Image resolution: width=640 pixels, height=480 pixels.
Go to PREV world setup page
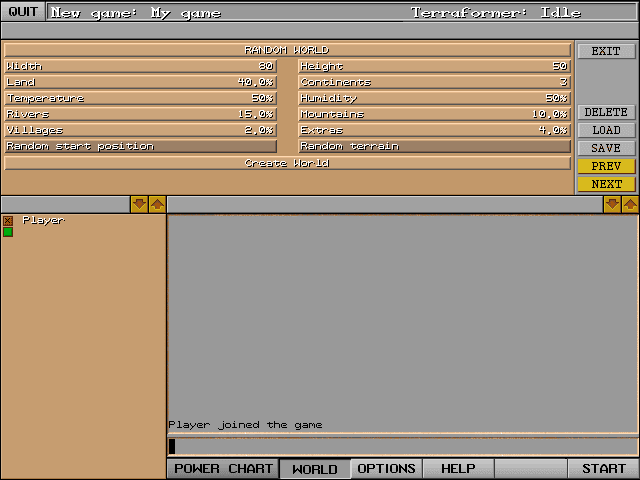(x=606, y=166)
